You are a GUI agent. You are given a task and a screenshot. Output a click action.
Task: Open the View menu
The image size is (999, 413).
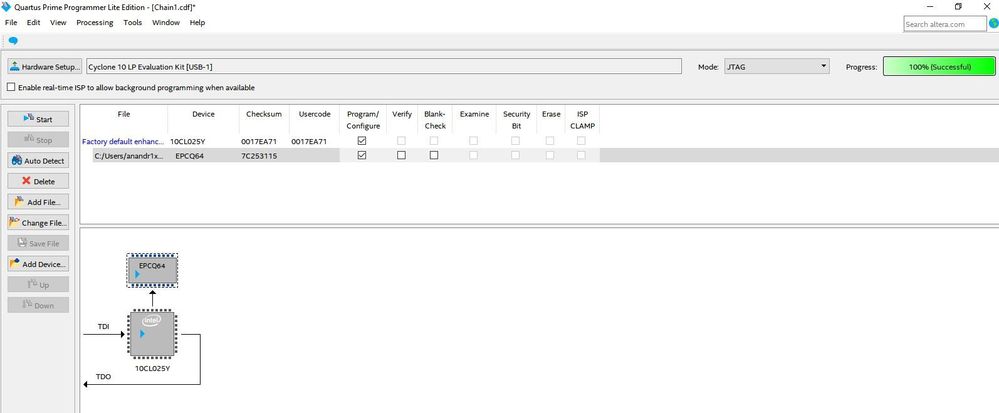[x=58, y=22]
